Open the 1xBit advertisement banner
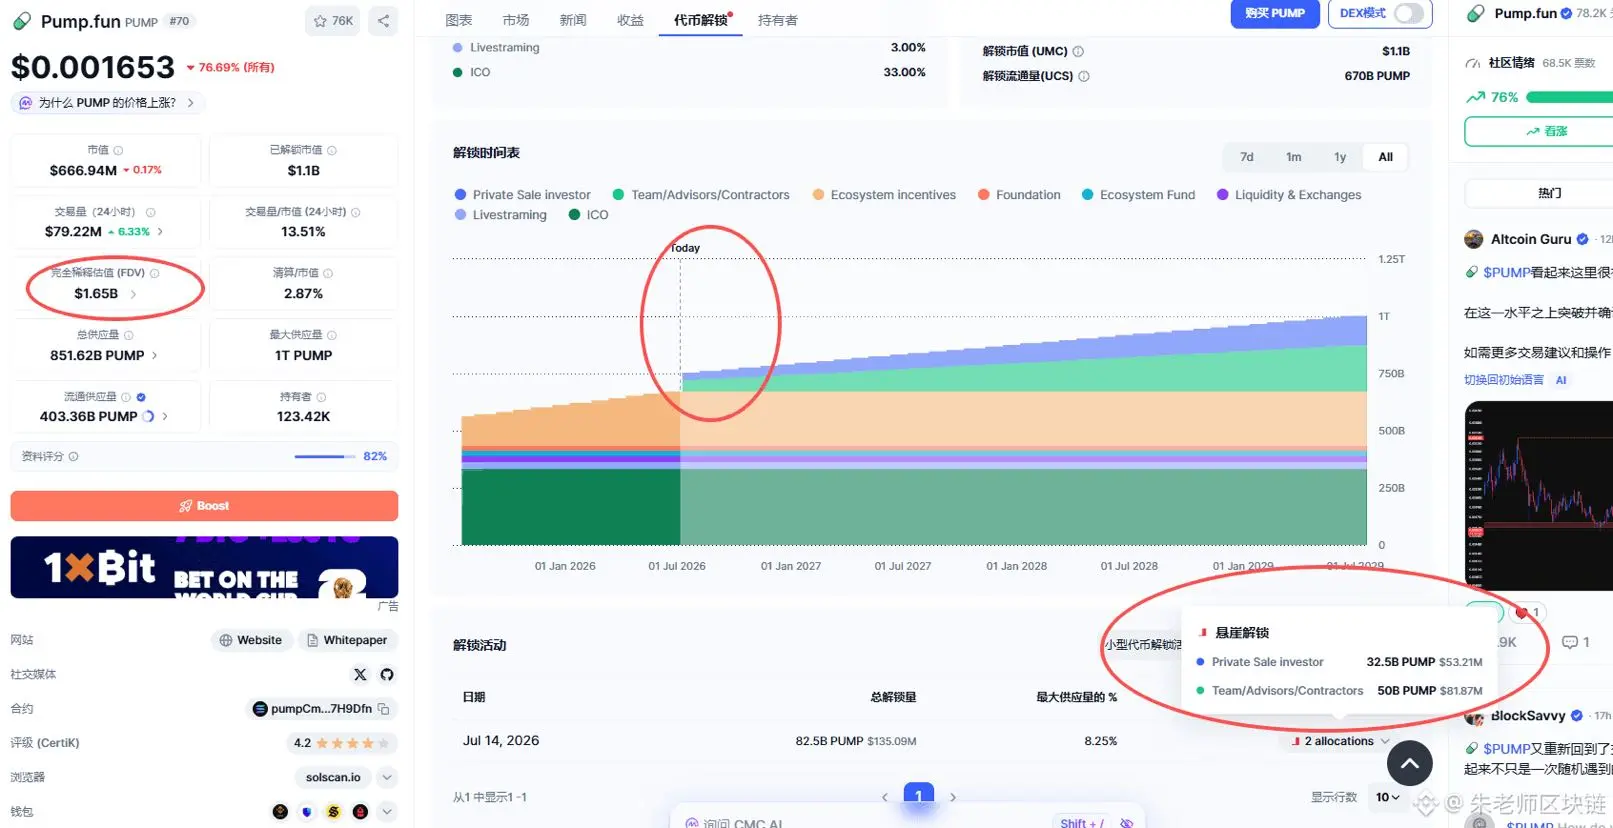The width and height of the screenshot is (1613, 828). click(204, 567)
